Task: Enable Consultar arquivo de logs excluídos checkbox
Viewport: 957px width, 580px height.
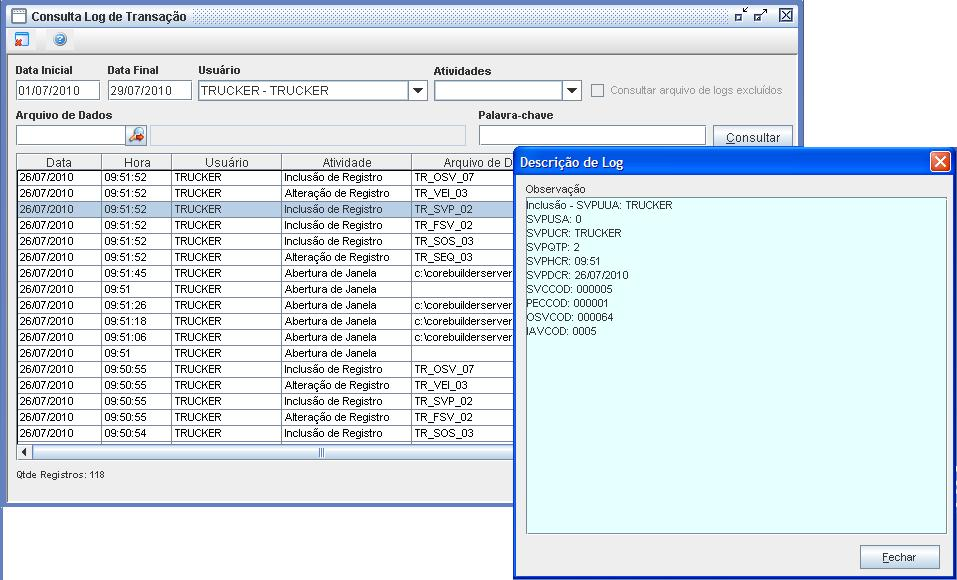Action: (597, 90)
